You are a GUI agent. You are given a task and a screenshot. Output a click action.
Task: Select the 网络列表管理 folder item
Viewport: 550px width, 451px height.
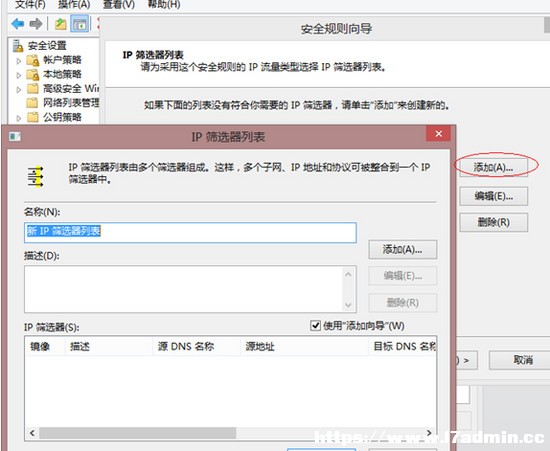[63, 102]
